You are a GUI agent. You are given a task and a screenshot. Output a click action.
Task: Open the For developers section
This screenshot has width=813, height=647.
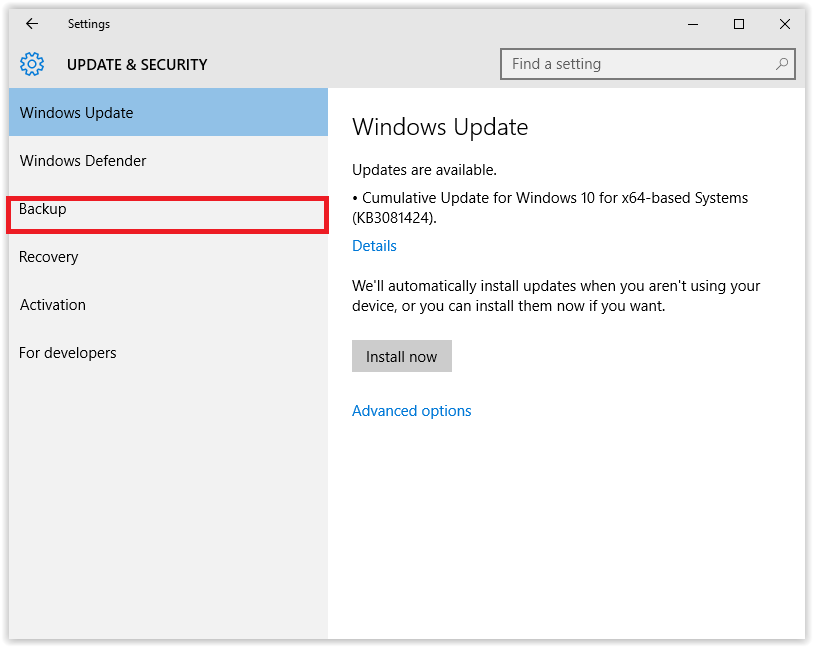point(169,353)
